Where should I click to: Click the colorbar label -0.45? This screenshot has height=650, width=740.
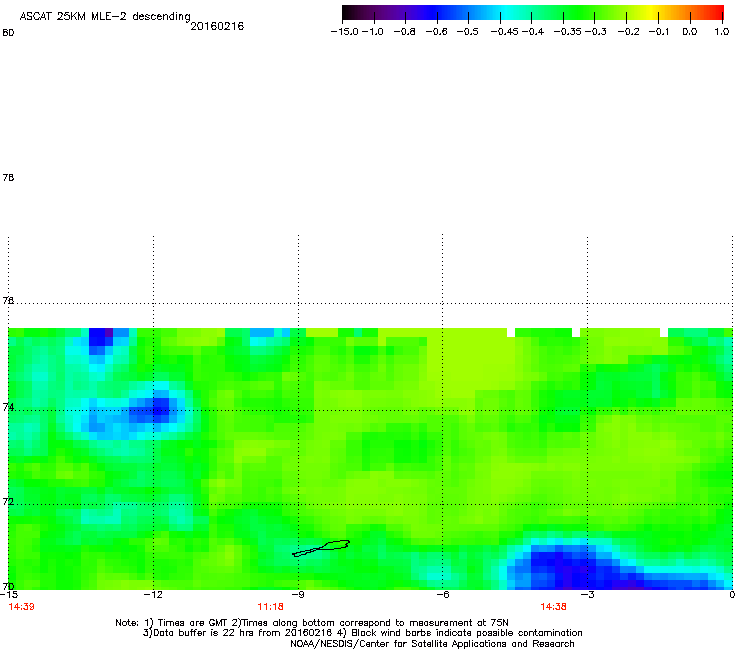tap(505, 32)
